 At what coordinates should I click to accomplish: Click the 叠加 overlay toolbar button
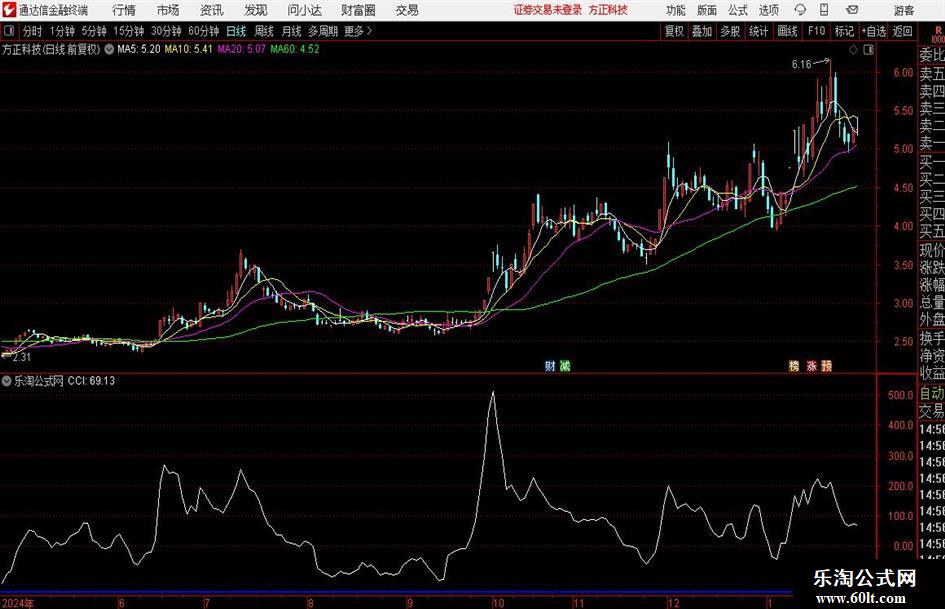tap(702, 31)
